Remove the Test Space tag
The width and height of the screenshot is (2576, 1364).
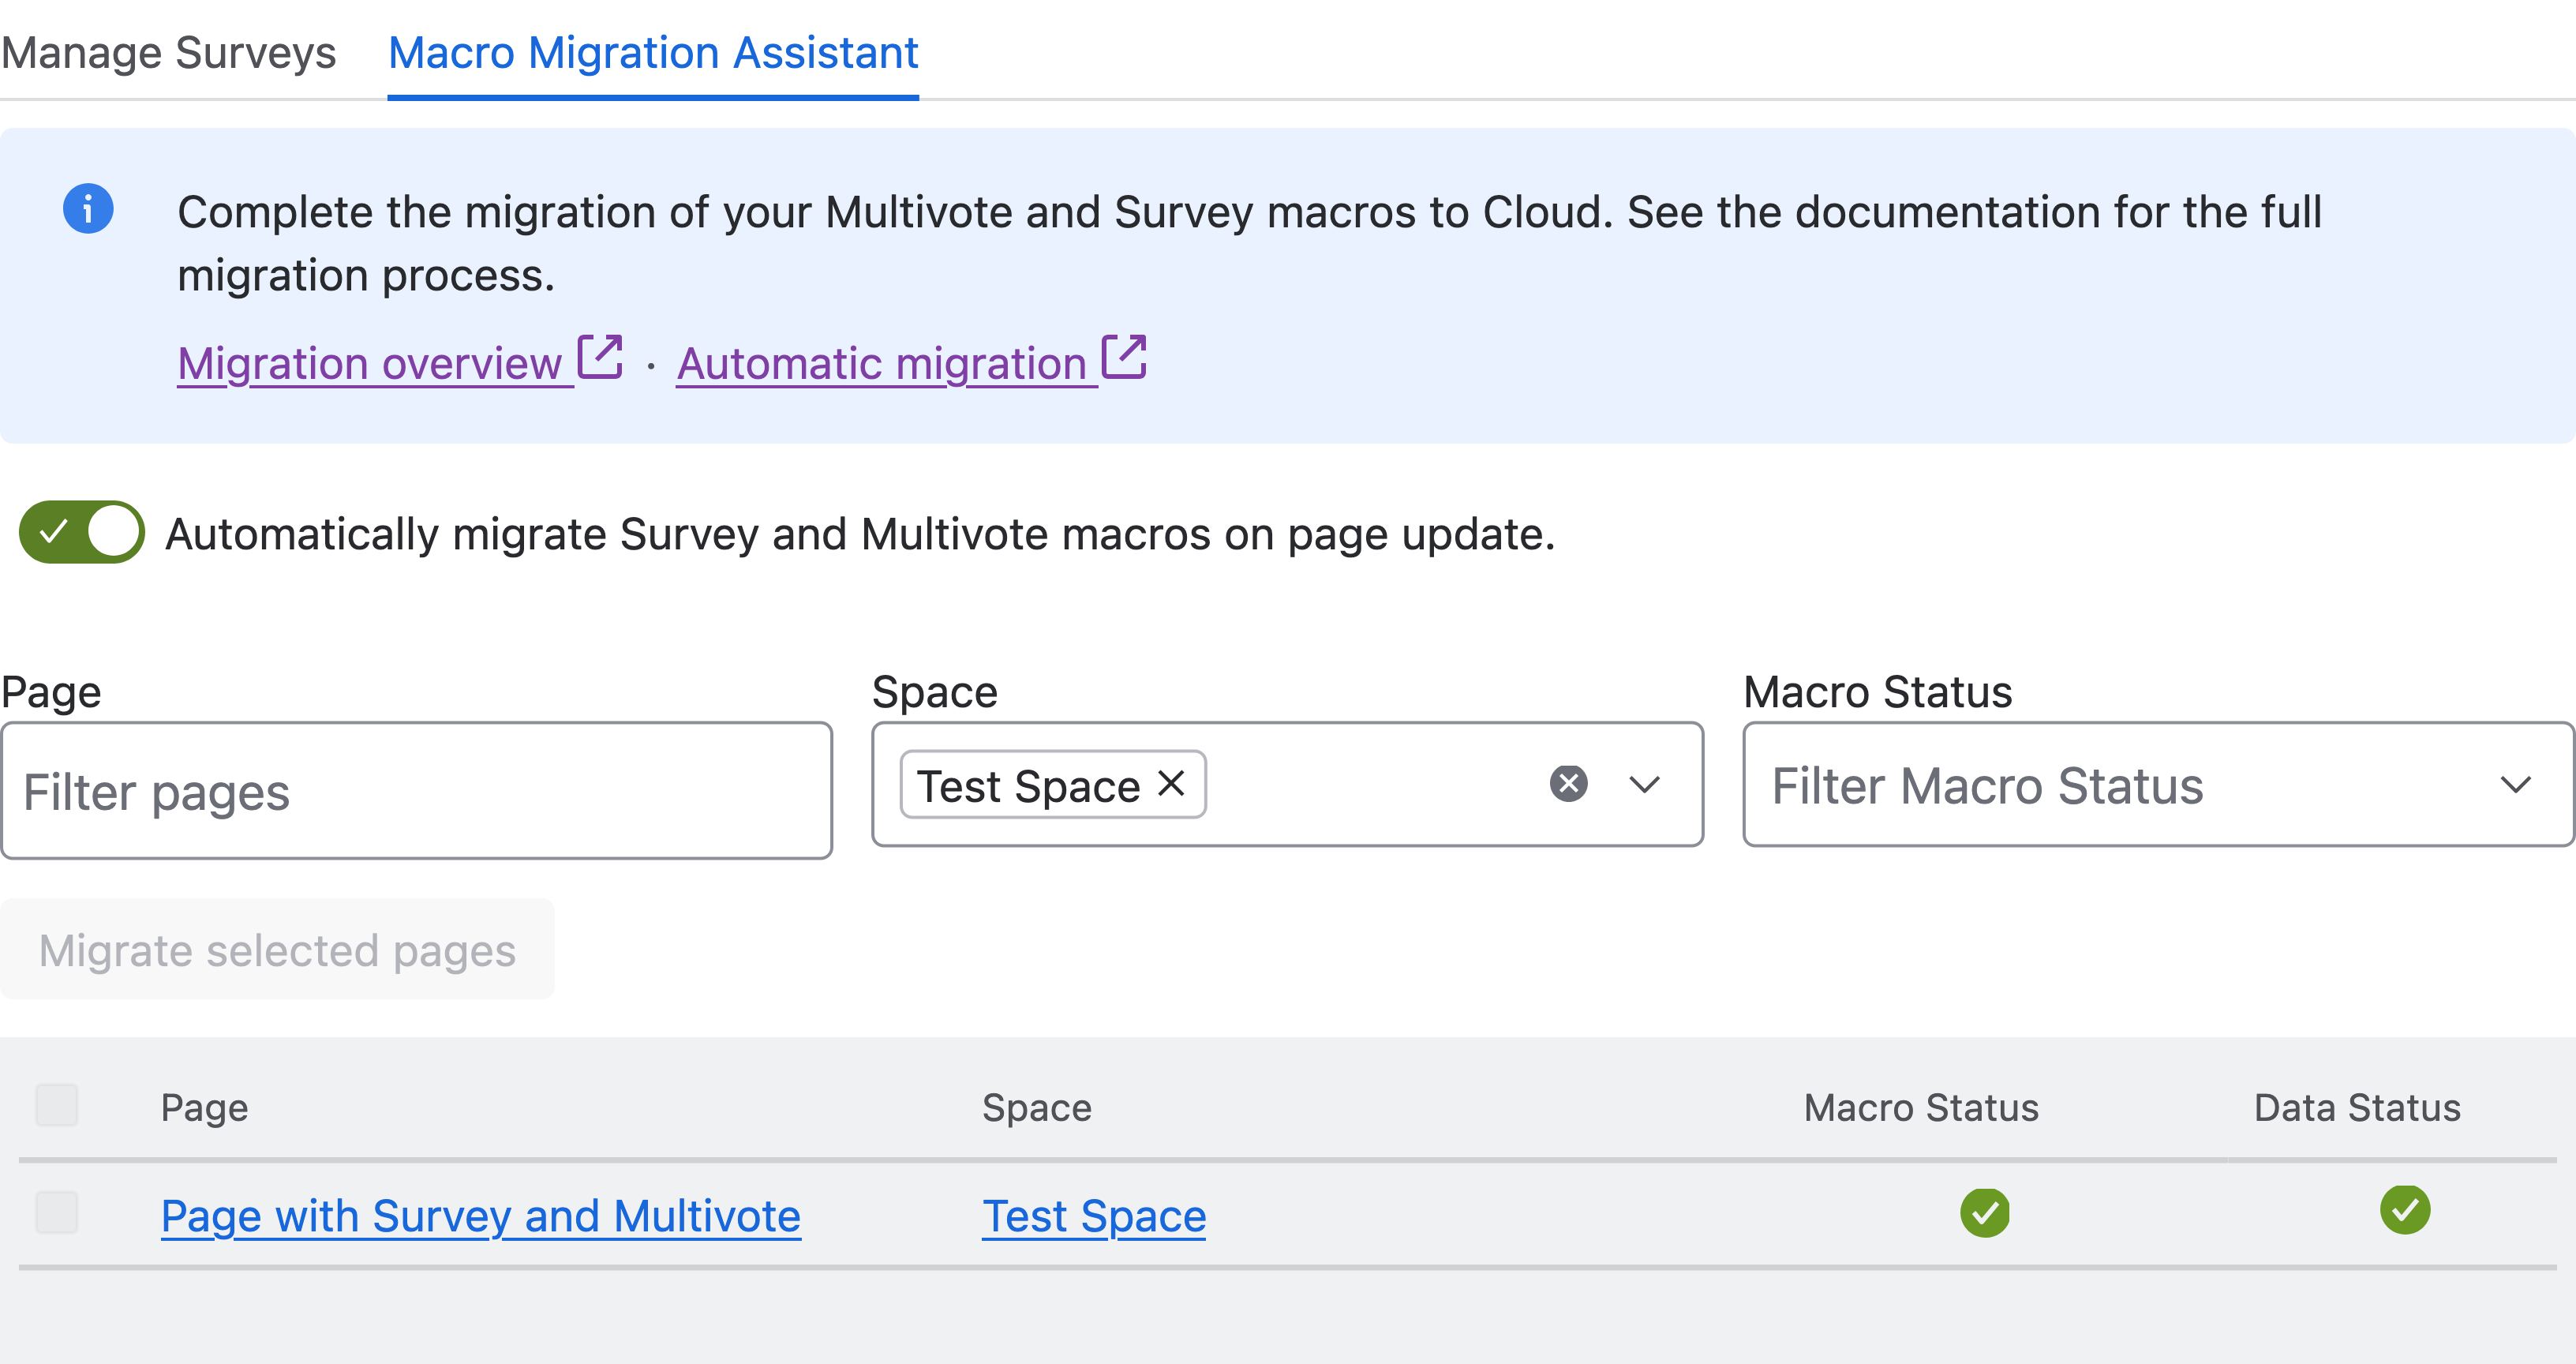click(1171, 783)
